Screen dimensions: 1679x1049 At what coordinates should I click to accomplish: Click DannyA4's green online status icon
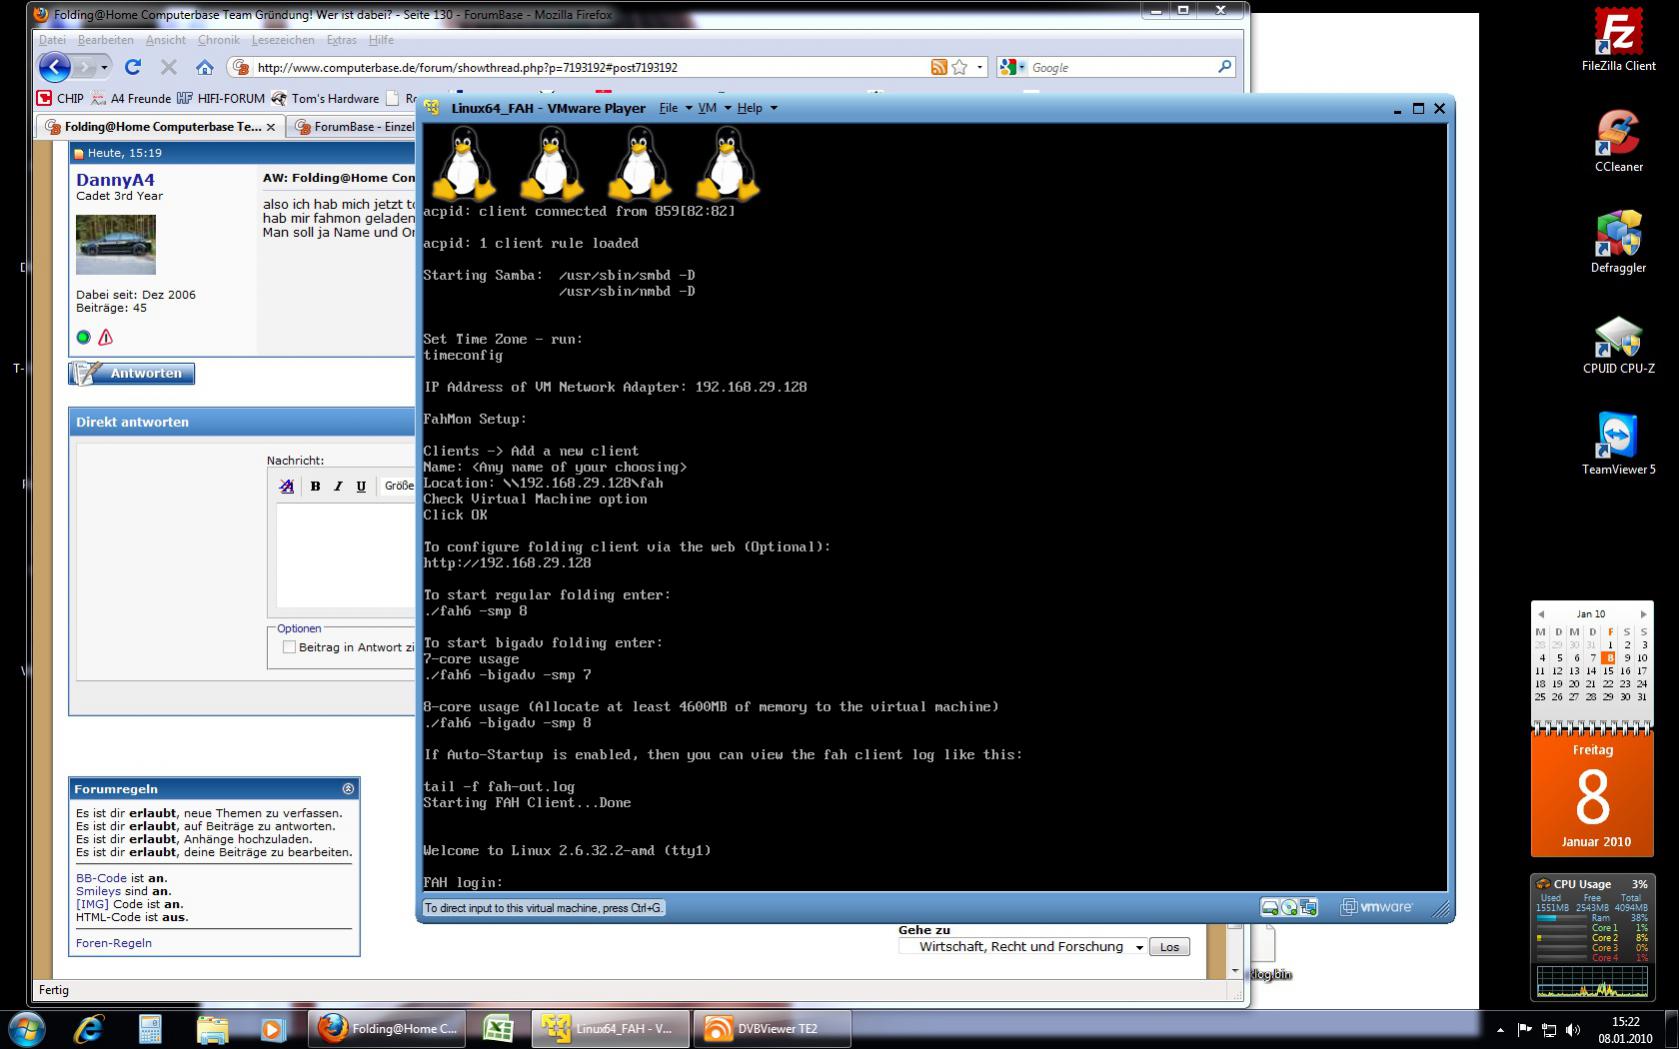[83, 337]
